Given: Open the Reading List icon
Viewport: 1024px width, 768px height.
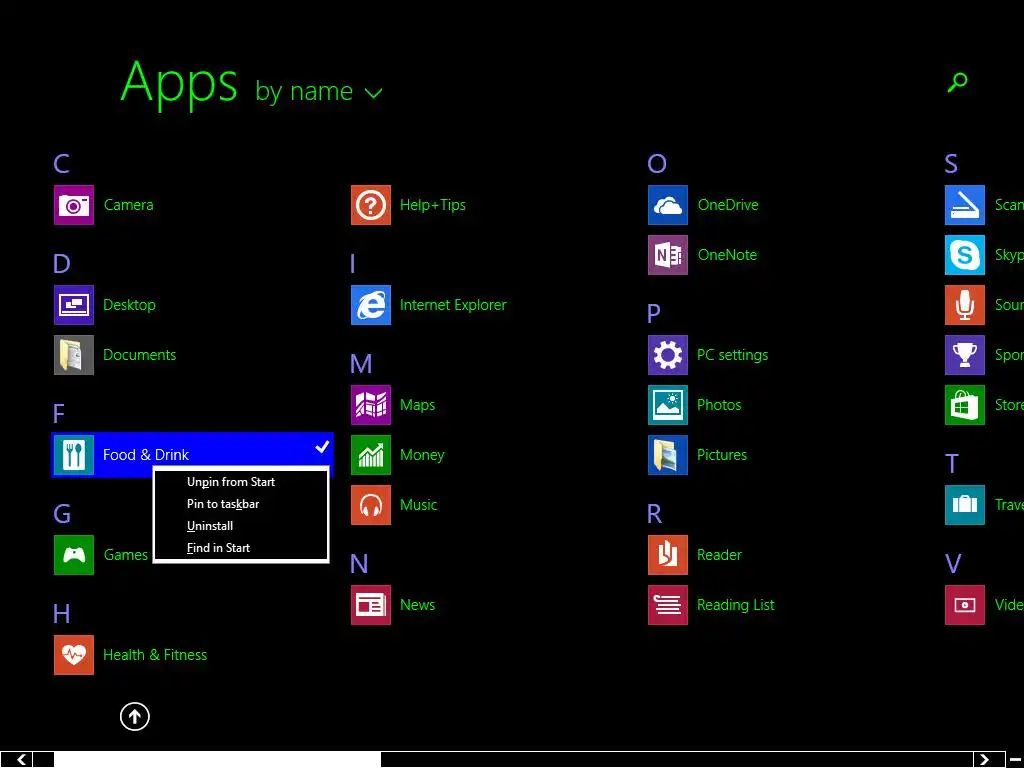Looking at the screenshot, I should (x=668, y=605).
